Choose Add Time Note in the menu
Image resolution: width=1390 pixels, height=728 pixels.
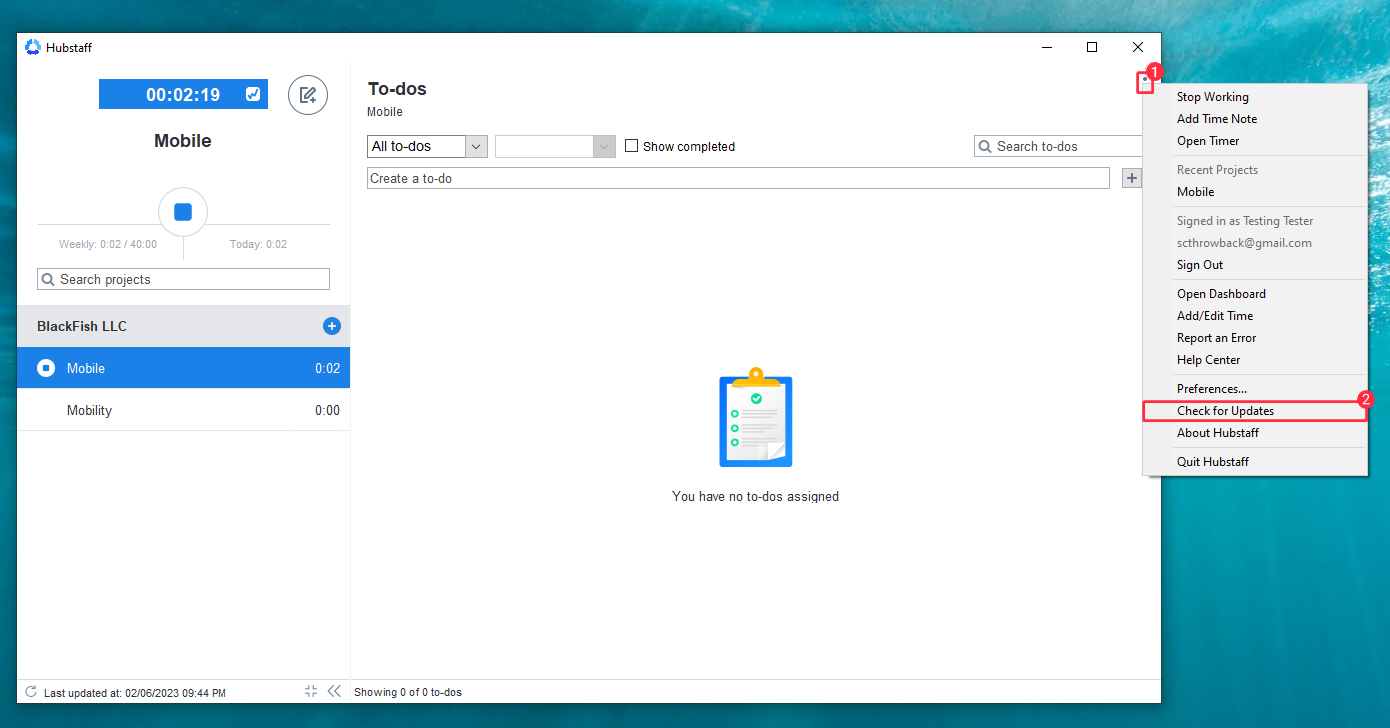coord(1255,119)
